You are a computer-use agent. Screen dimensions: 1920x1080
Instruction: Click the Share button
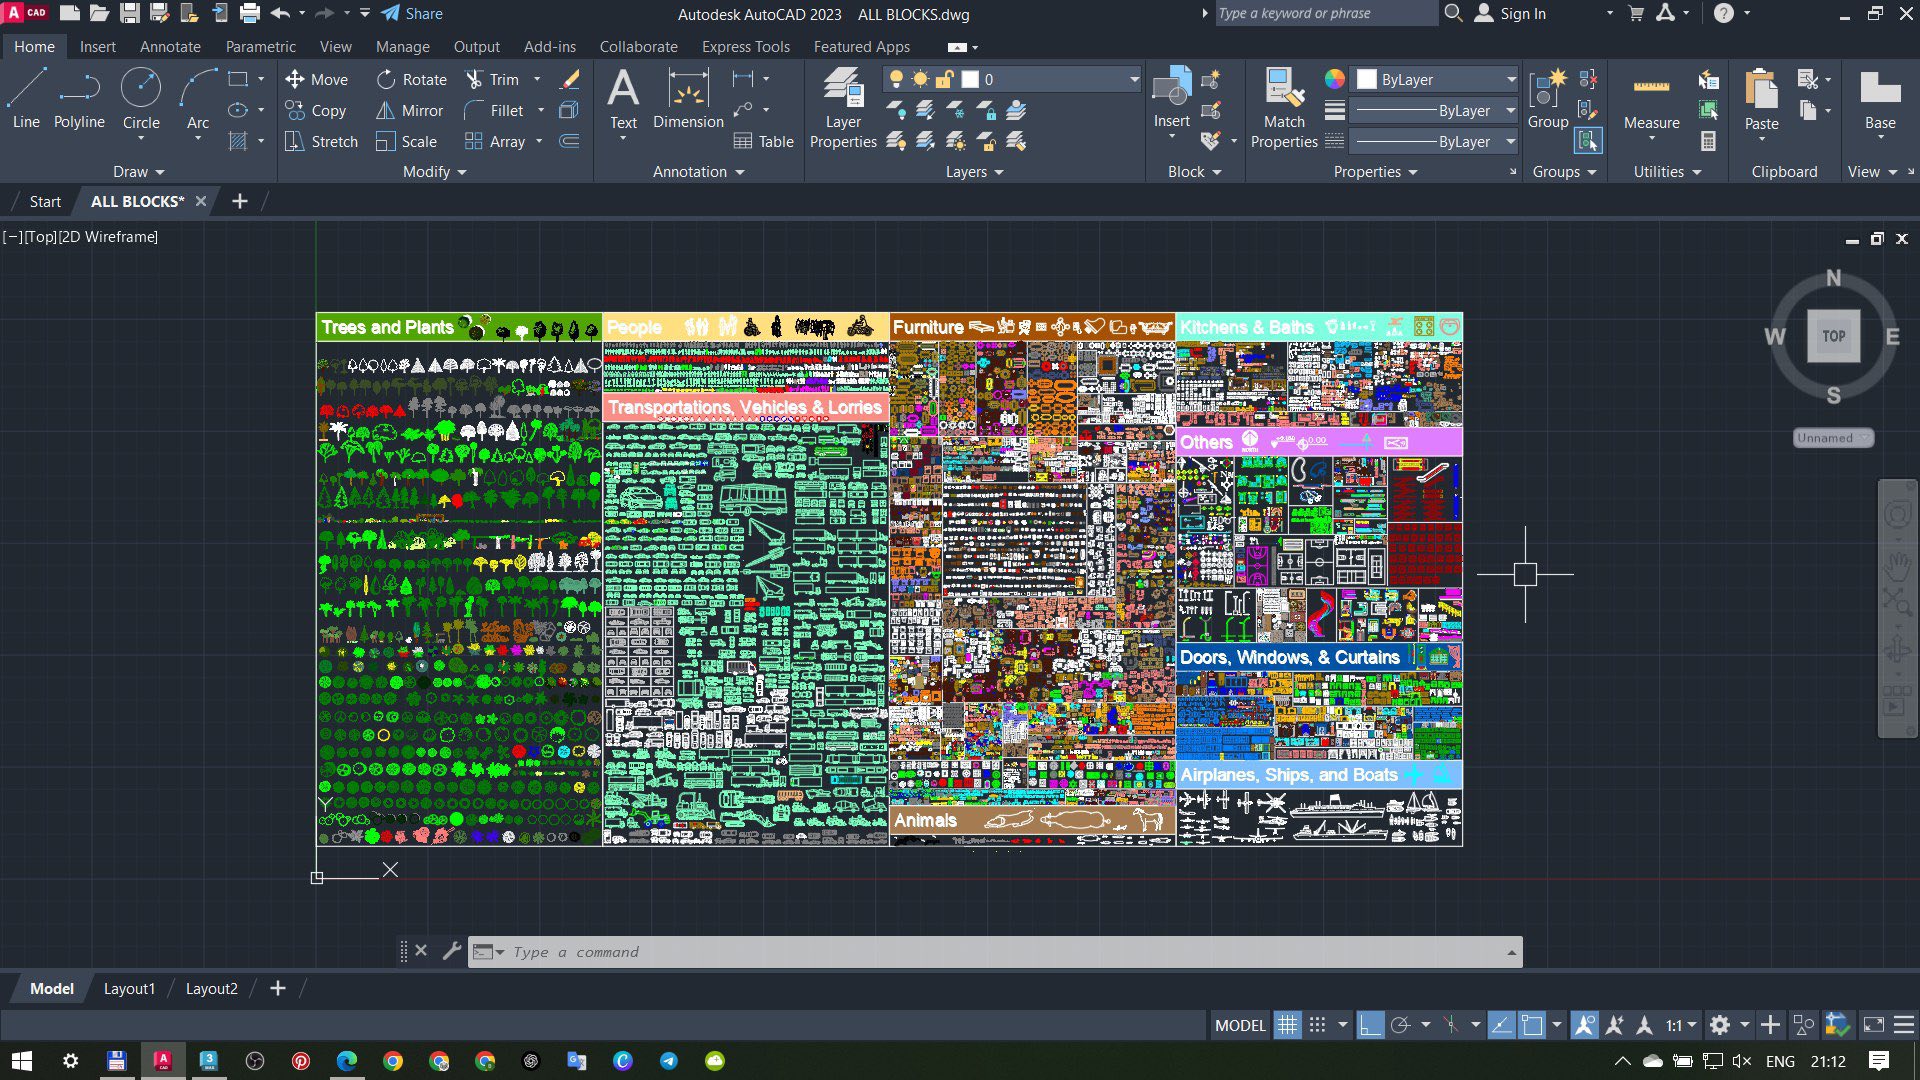412,14
